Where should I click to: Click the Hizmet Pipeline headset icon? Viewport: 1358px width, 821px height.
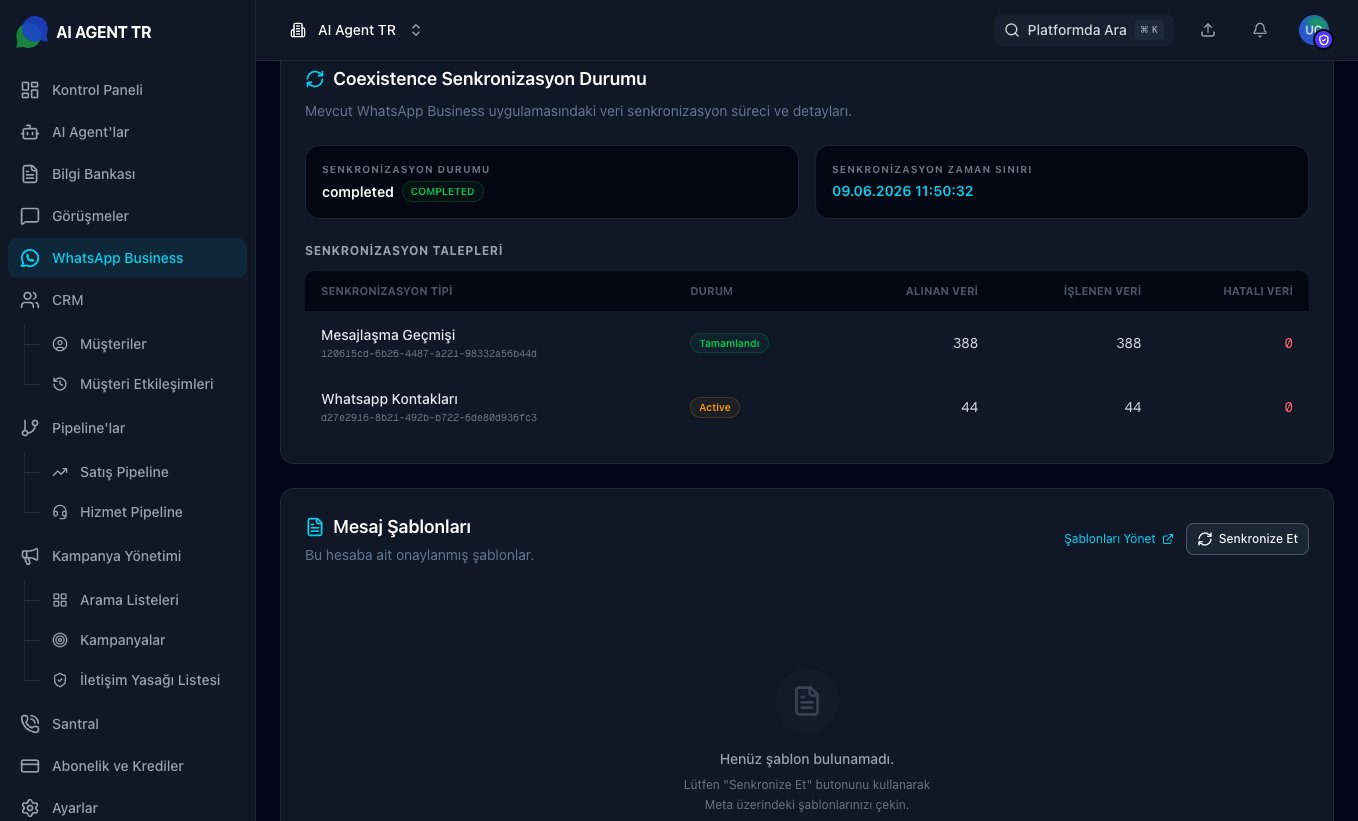(x=60, y=512)
